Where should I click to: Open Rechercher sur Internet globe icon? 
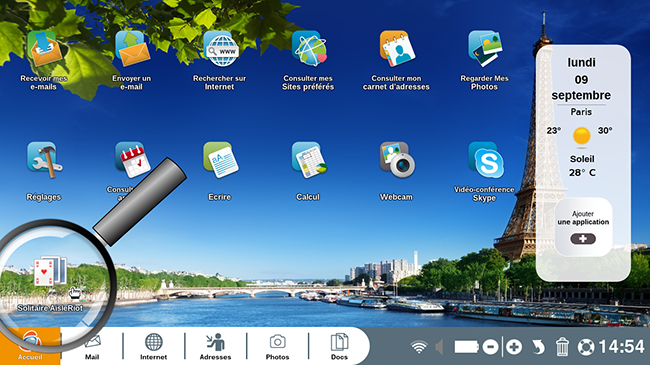pyautogui.click(x=221, y=49)
